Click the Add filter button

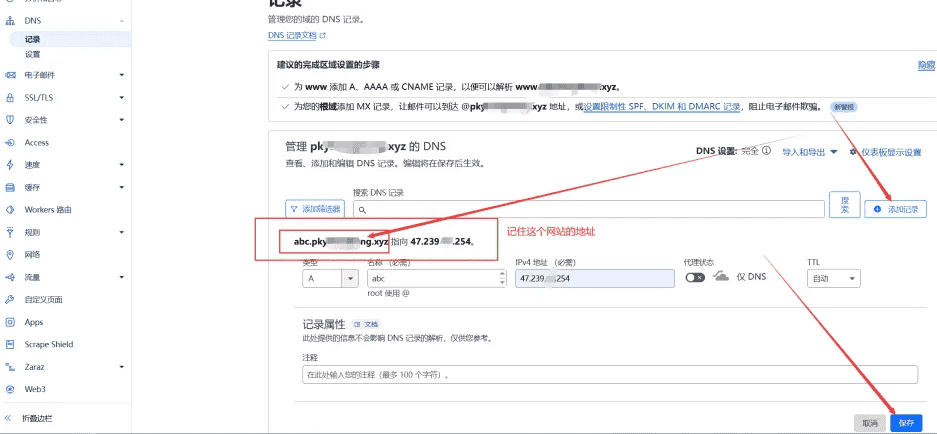[x=315, y=209]
